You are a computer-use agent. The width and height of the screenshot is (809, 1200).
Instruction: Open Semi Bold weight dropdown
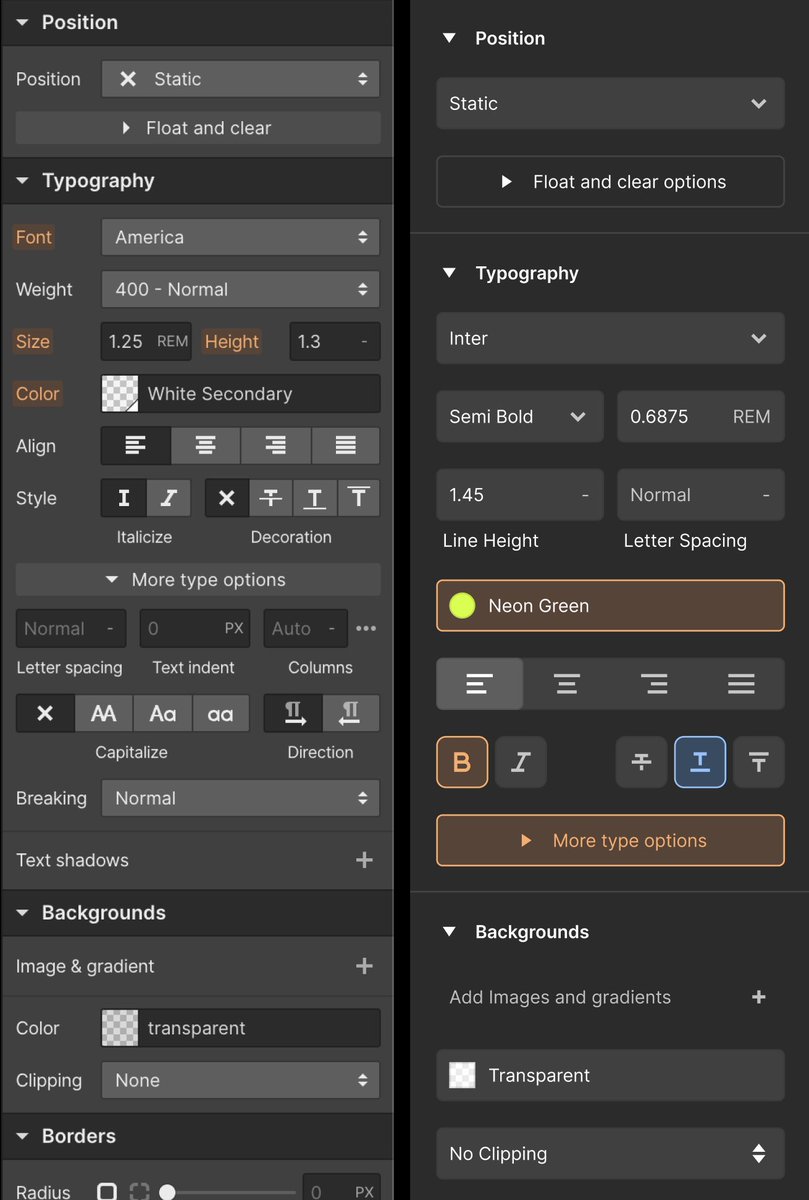point(520,417)
